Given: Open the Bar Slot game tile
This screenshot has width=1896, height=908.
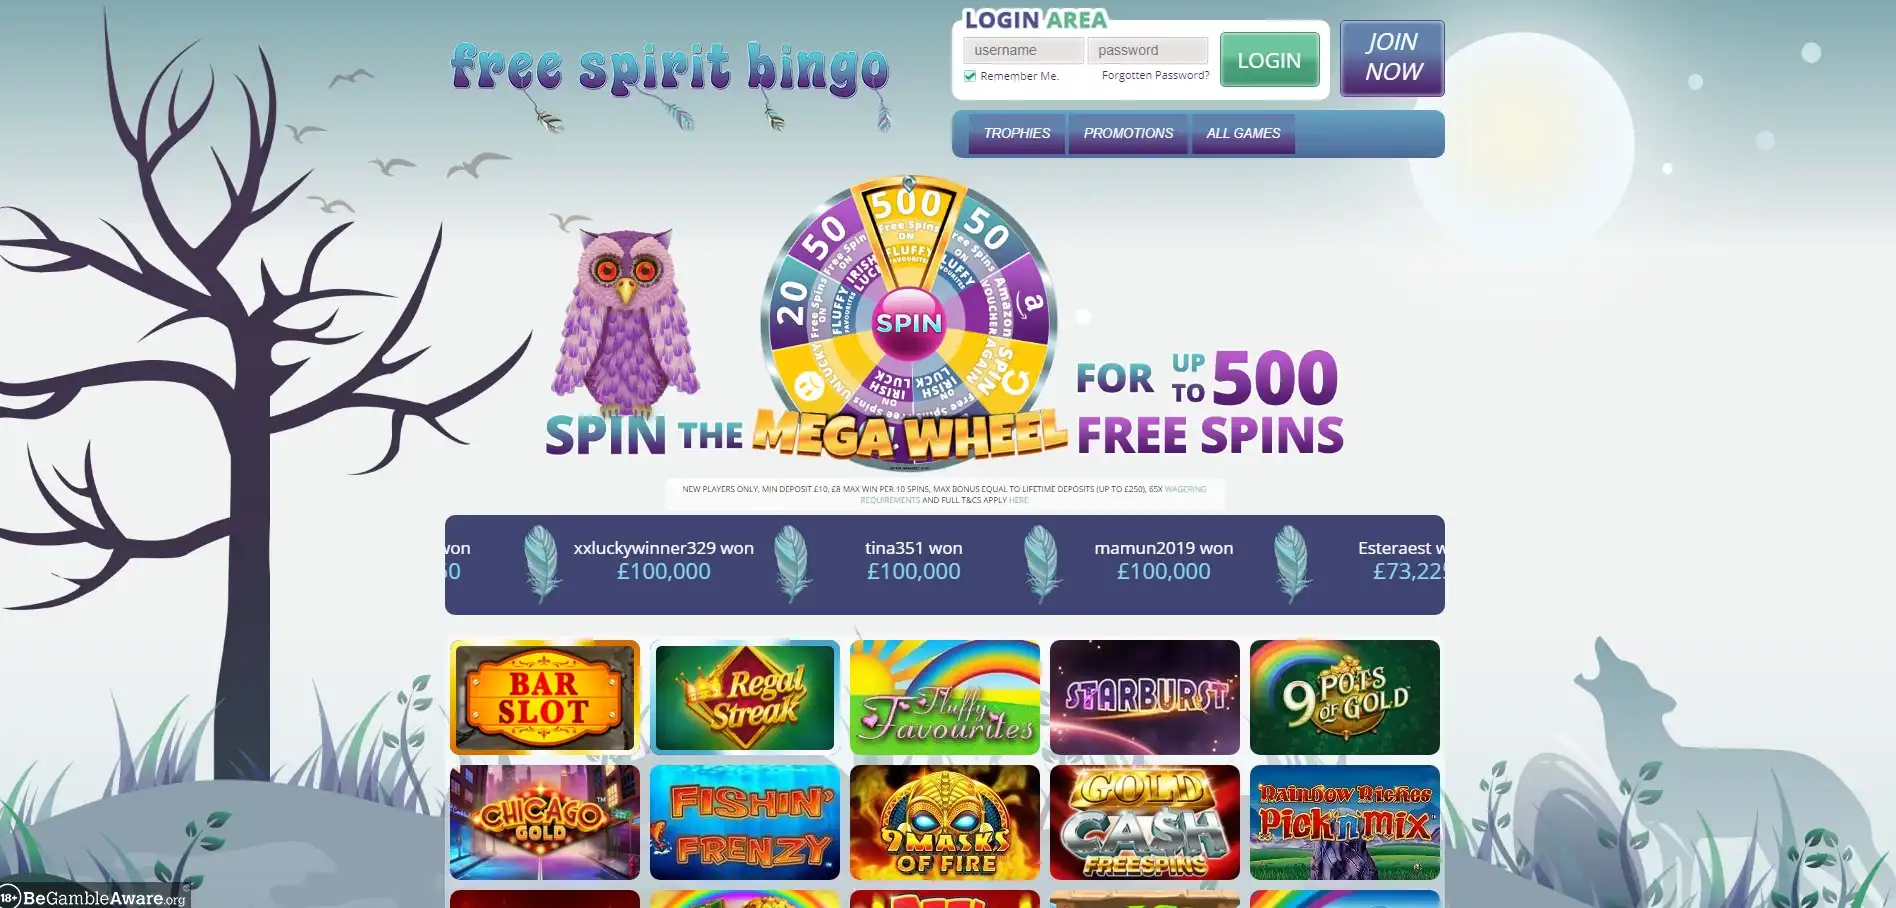Looking at the screenshot, I should [544, 697].
